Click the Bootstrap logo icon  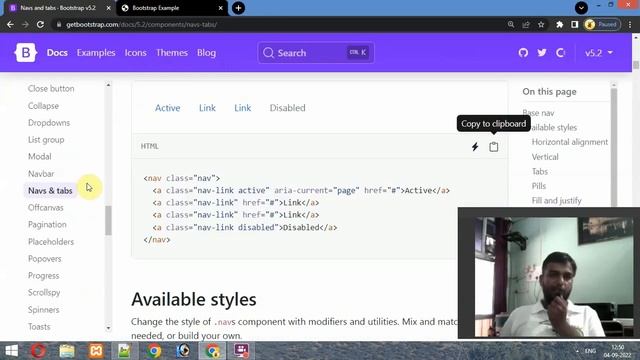click(26, 53)
